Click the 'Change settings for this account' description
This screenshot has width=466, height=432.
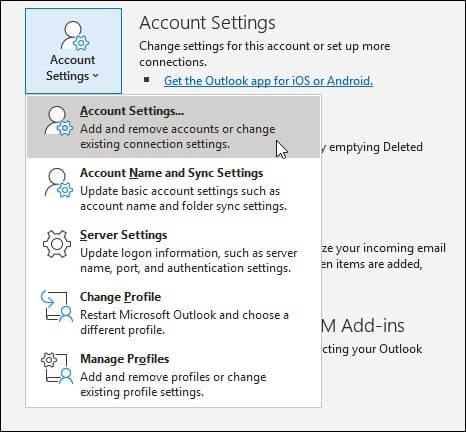[x=264, y=54]
